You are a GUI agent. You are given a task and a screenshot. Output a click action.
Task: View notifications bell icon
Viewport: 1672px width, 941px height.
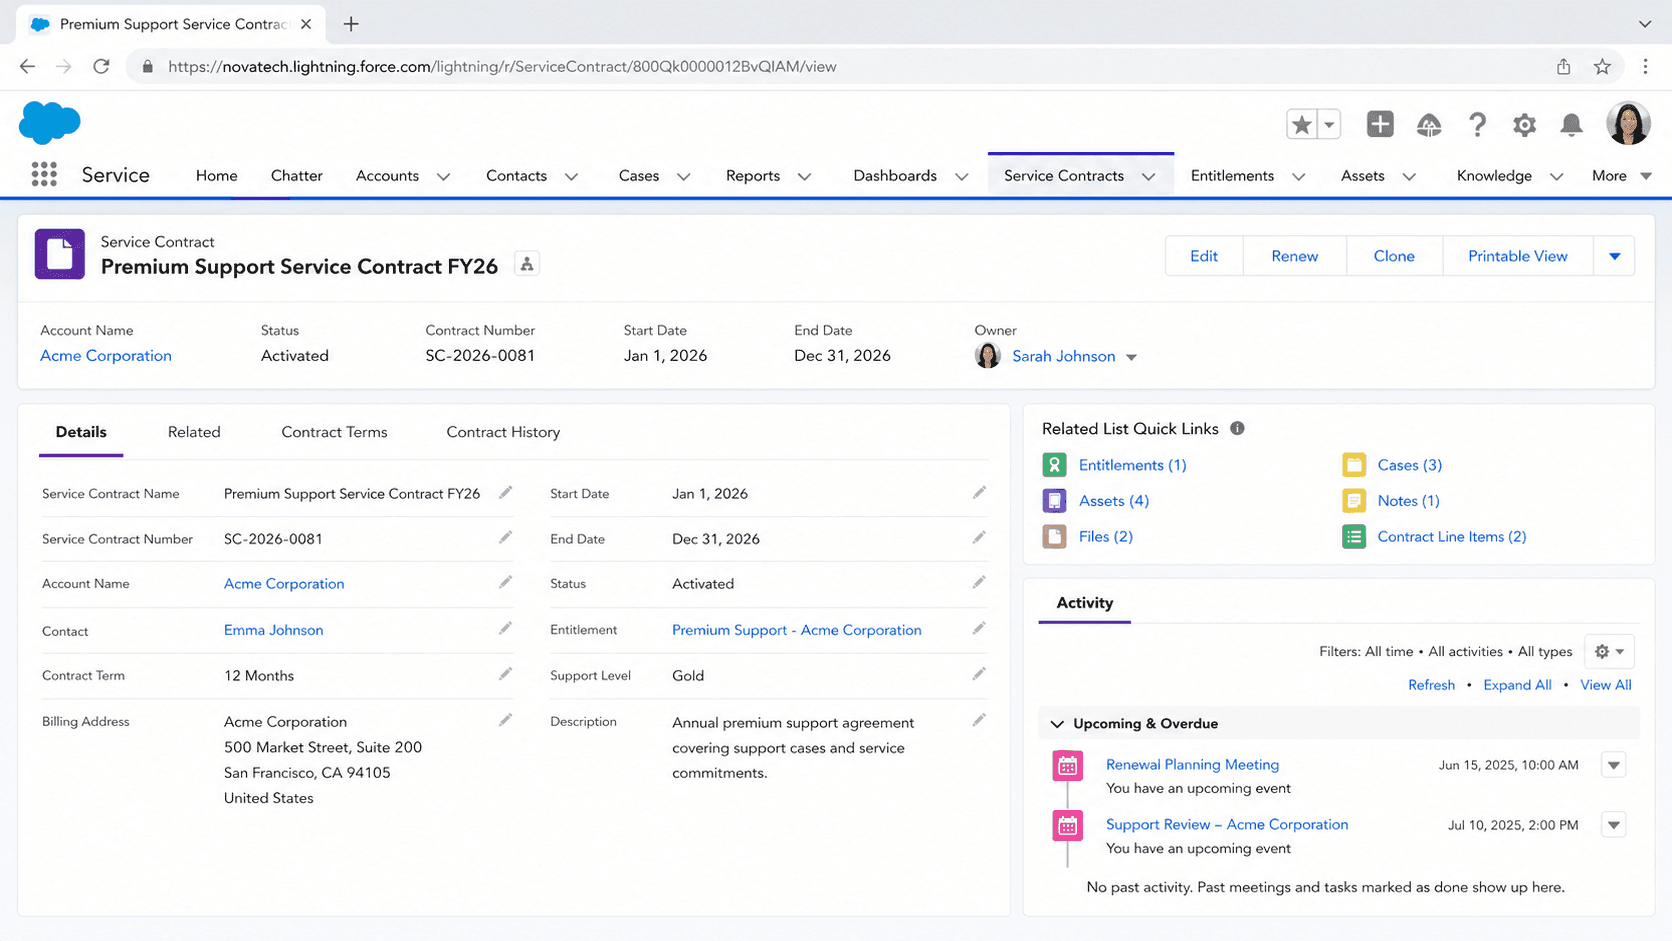point(1571,125)
